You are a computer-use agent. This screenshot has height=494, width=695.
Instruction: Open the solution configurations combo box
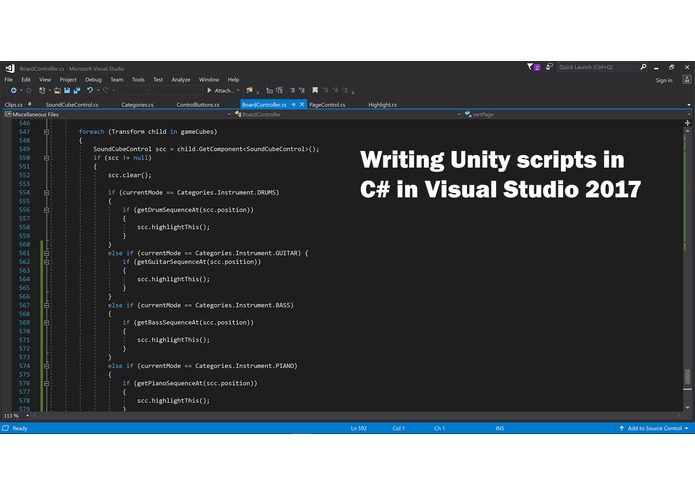[x=135, y=90]
